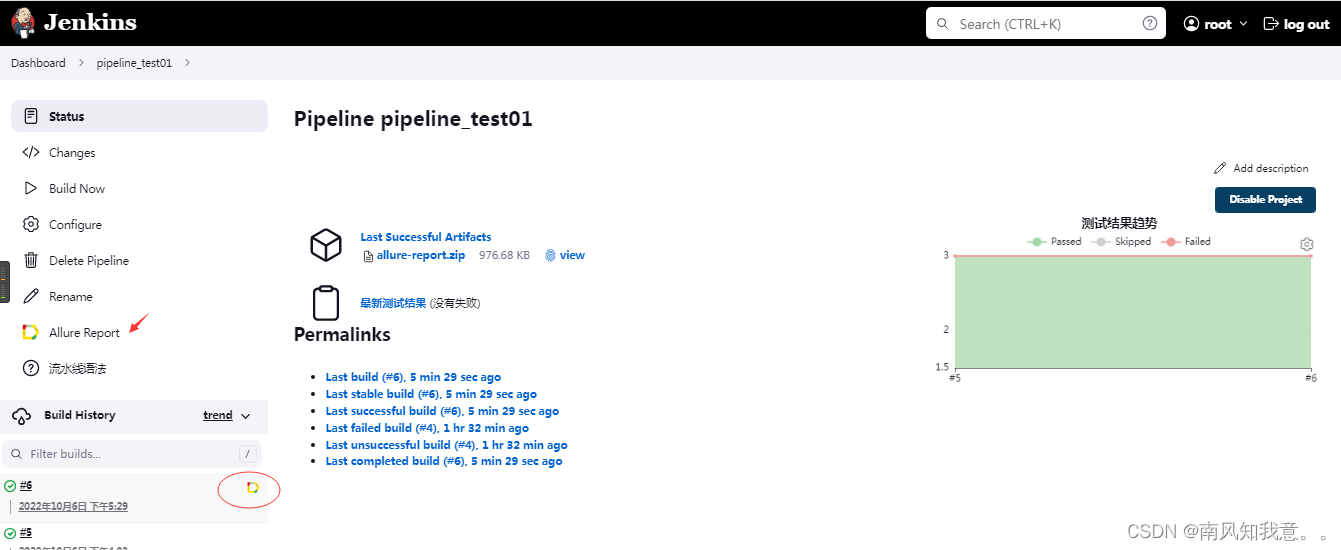Open Last successful build (#6) permalink
This screenshot has width=1341, height=550.
(x=442, y=411)
